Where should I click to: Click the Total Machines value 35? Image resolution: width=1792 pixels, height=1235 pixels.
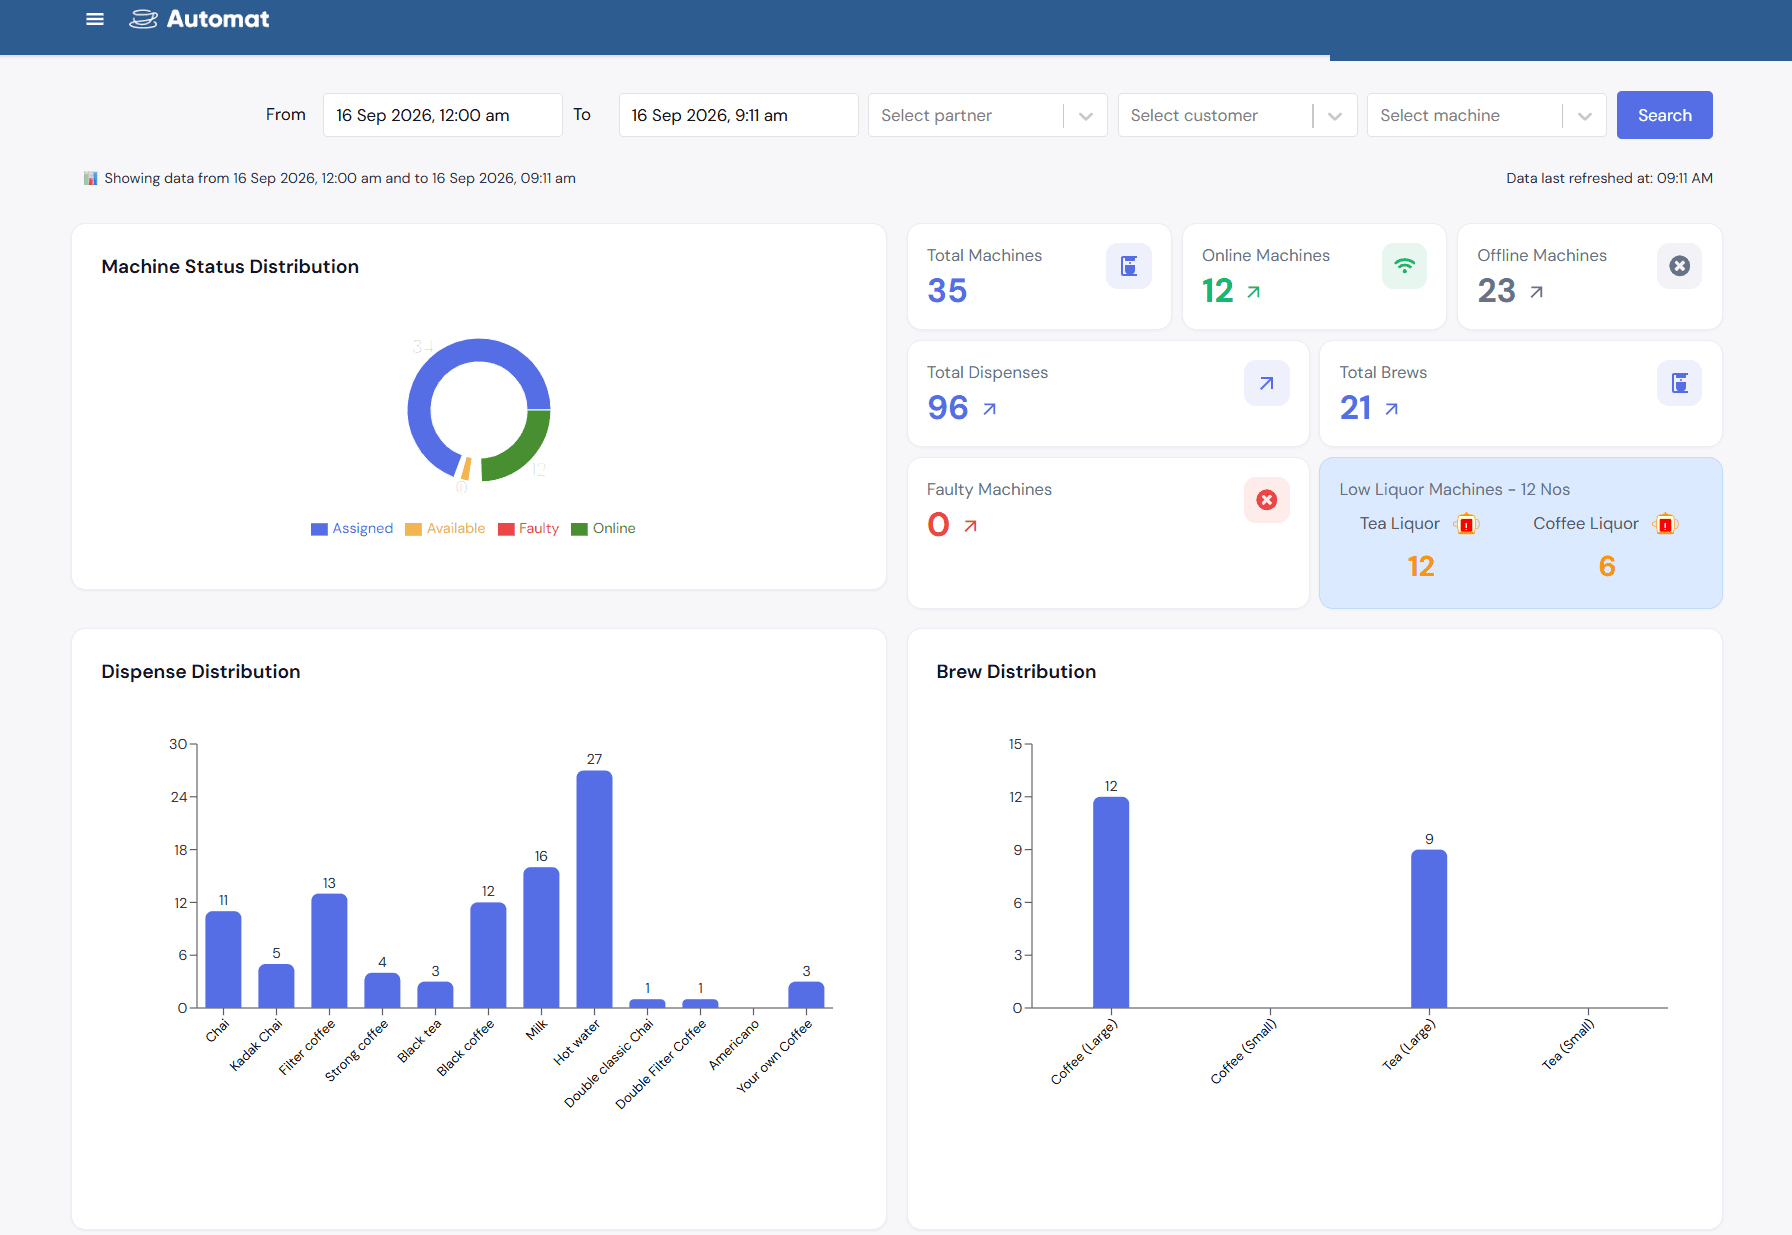[x=947, y=290]
